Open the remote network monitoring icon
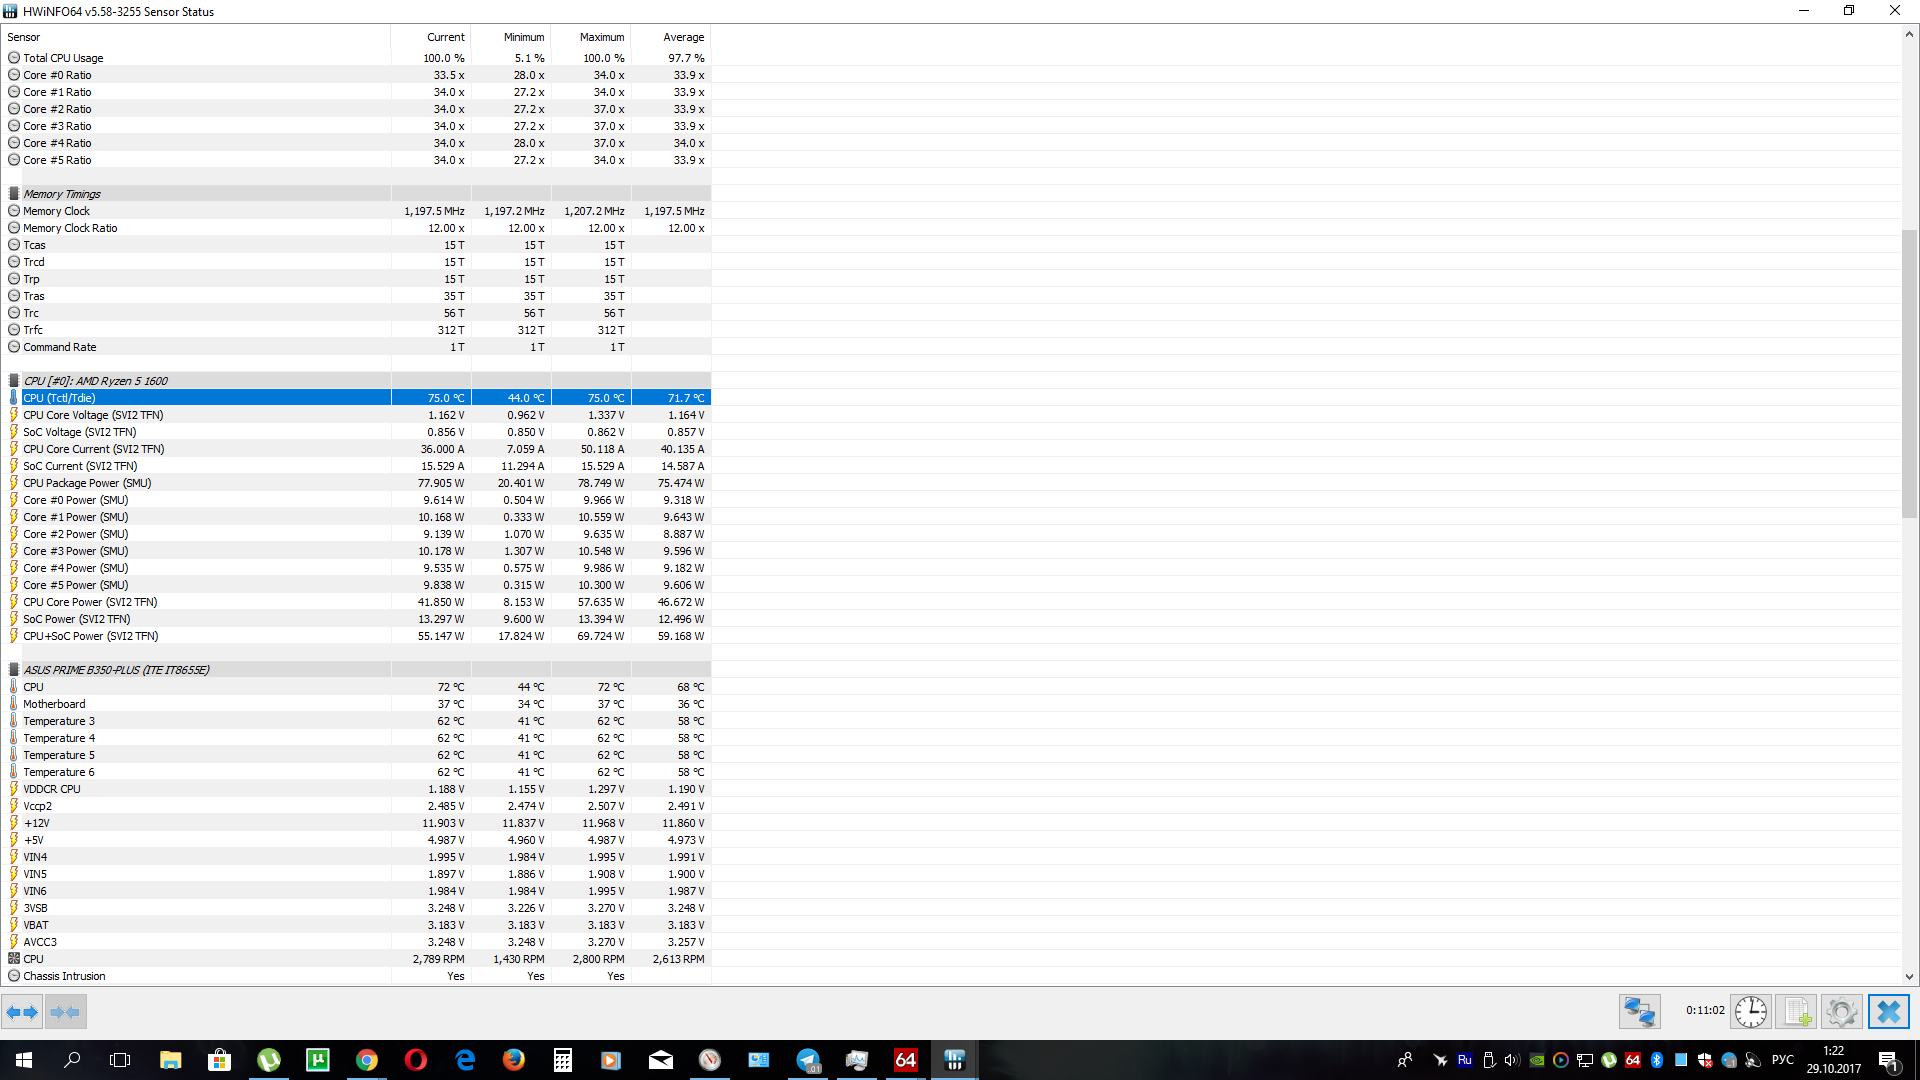1920x1080 pixels. pos(1639,1012)
